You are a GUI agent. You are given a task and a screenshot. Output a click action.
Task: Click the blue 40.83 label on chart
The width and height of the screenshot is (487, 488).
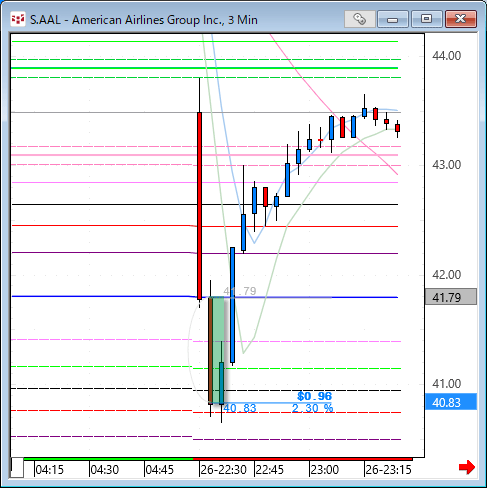click(240, 408)
